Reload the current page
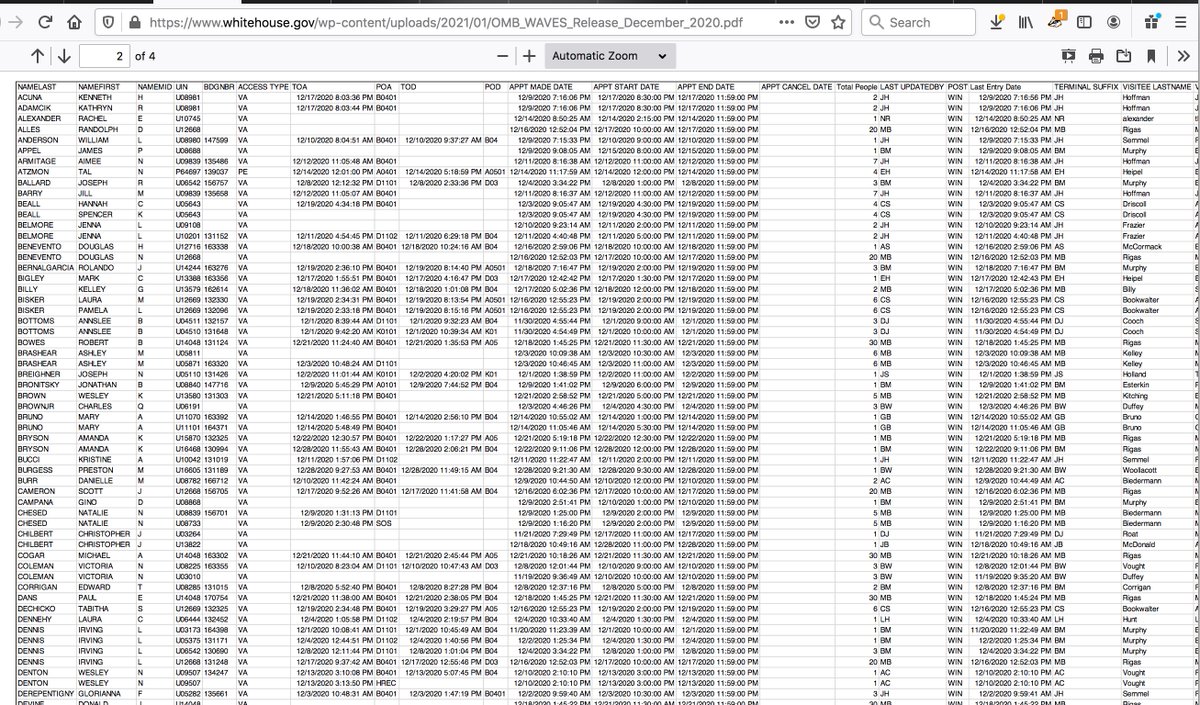Image resolution: width=1200 pixels, height=705 pixels. point(43,22)
